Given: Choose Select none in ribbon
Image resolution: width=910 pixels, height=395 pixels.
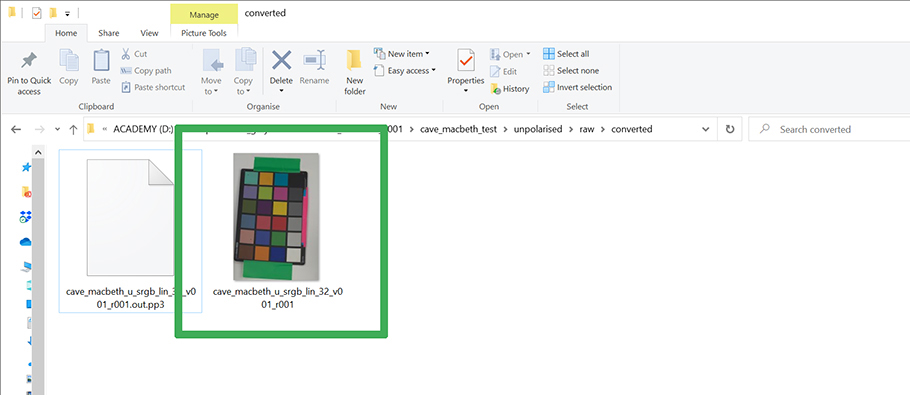Looking at the screenshot, I should click(x=571, y=70).
